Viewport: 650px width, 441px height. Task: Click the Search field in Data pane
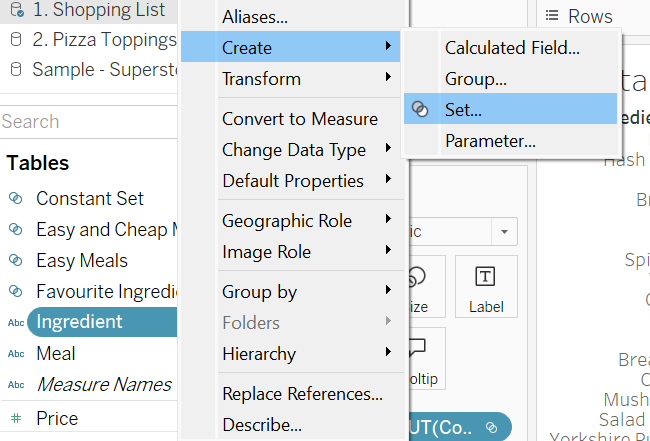85,122
